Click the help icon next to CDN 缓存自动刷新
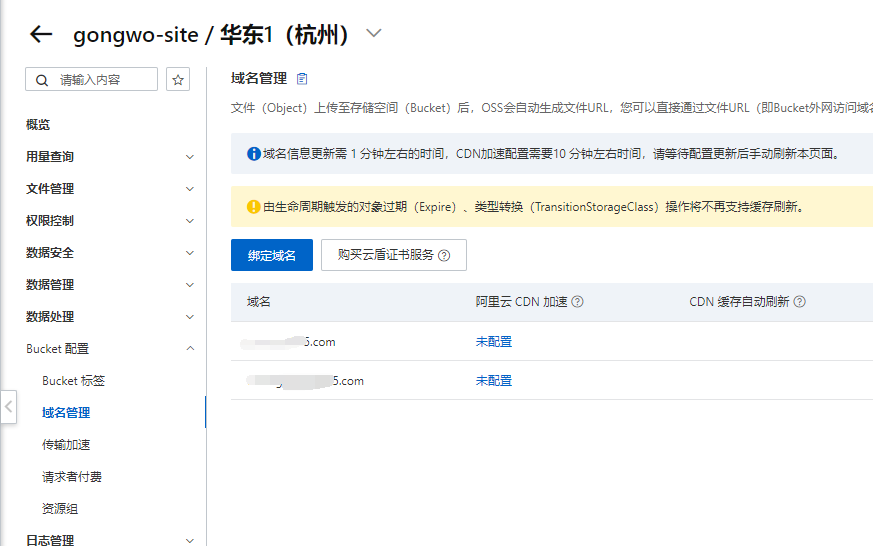 (x=800, y=302)
